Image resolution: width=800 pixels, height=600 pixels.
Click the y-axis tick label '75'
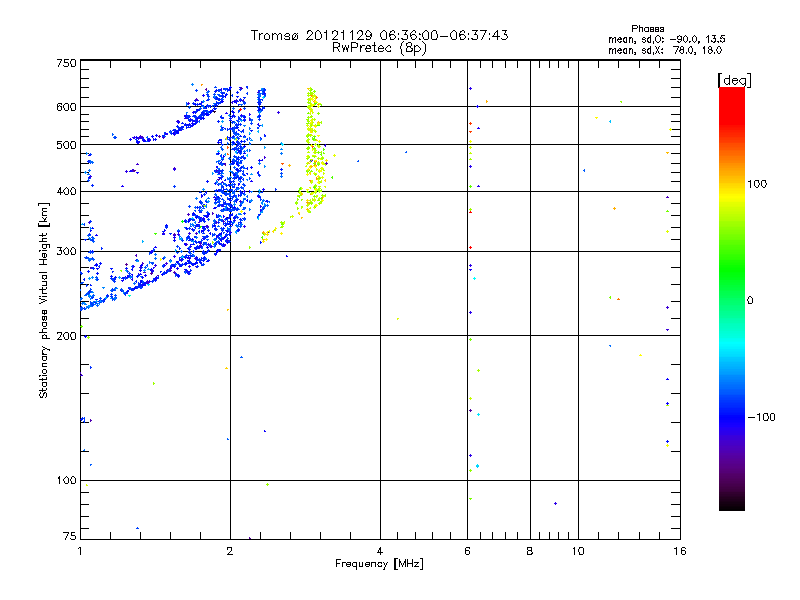pos(69,536)
